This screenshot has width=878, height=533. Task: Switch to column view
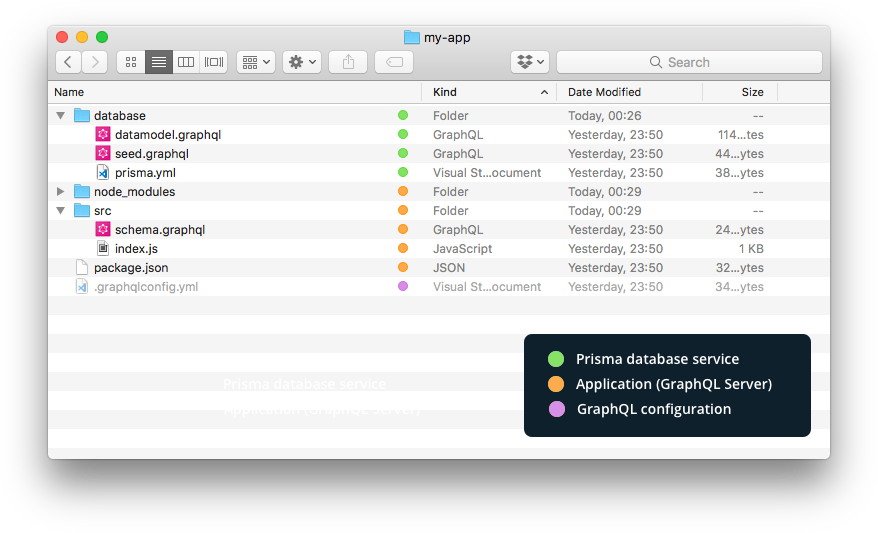186,62
